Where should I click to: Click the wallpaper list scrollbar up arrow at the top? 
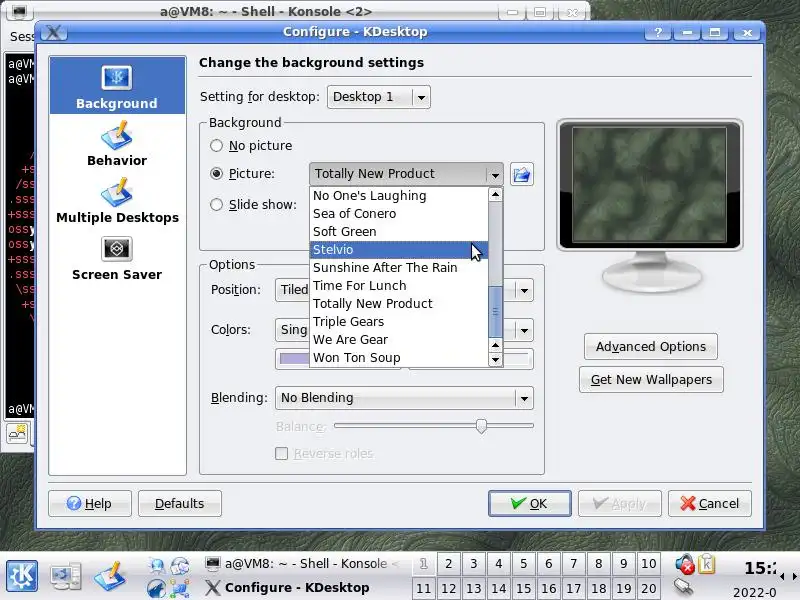(495, 194)
